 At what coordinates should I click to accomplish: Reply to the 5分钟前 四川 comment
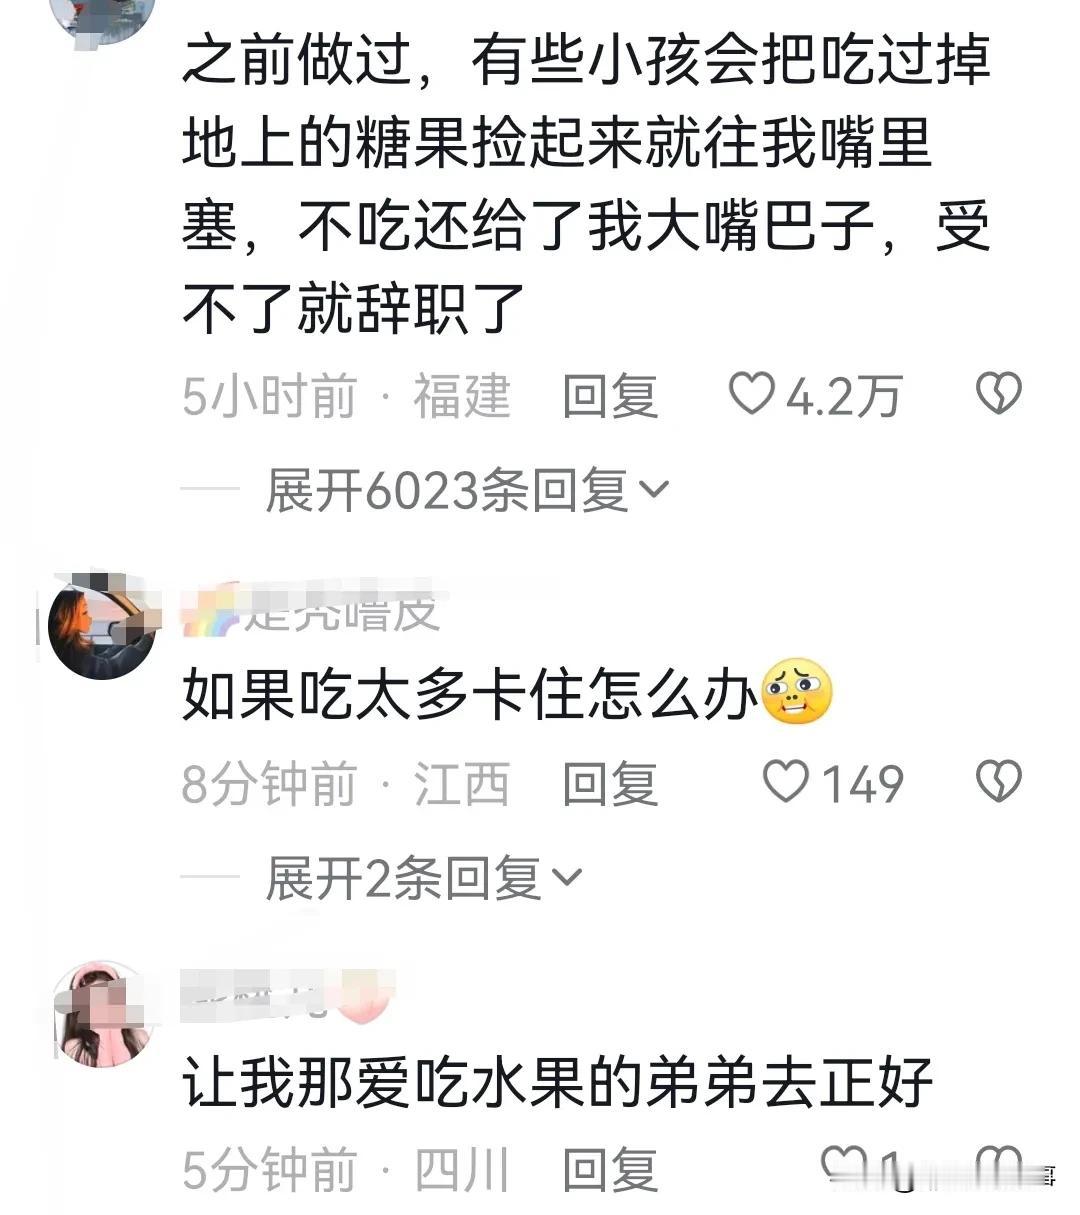click(610, 1169)
